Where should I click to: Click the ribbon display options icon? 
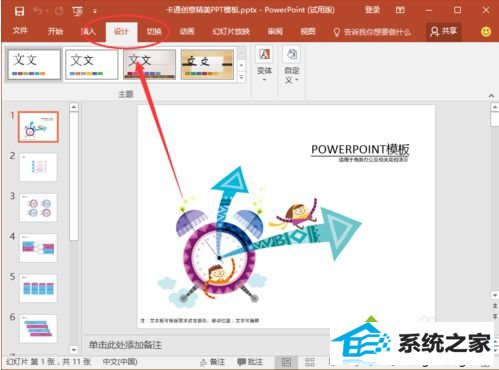pyautogui.click(x=400, y=10)
